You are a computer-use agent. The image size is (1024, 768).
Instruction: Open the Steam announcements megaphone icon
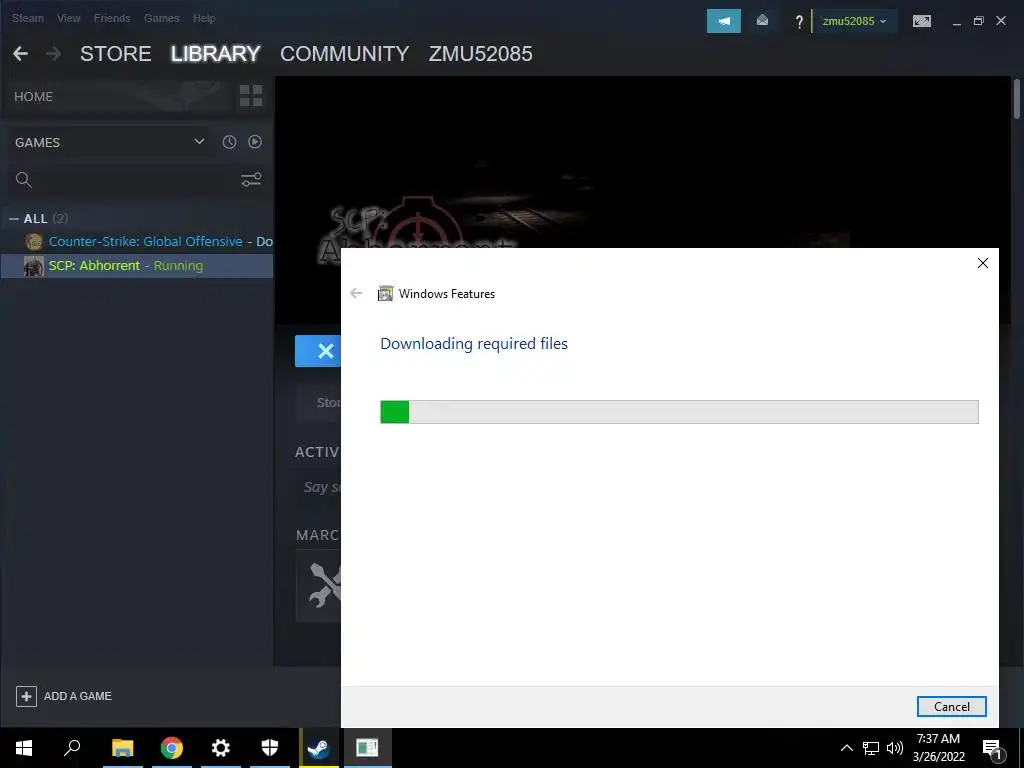(724, 21)
